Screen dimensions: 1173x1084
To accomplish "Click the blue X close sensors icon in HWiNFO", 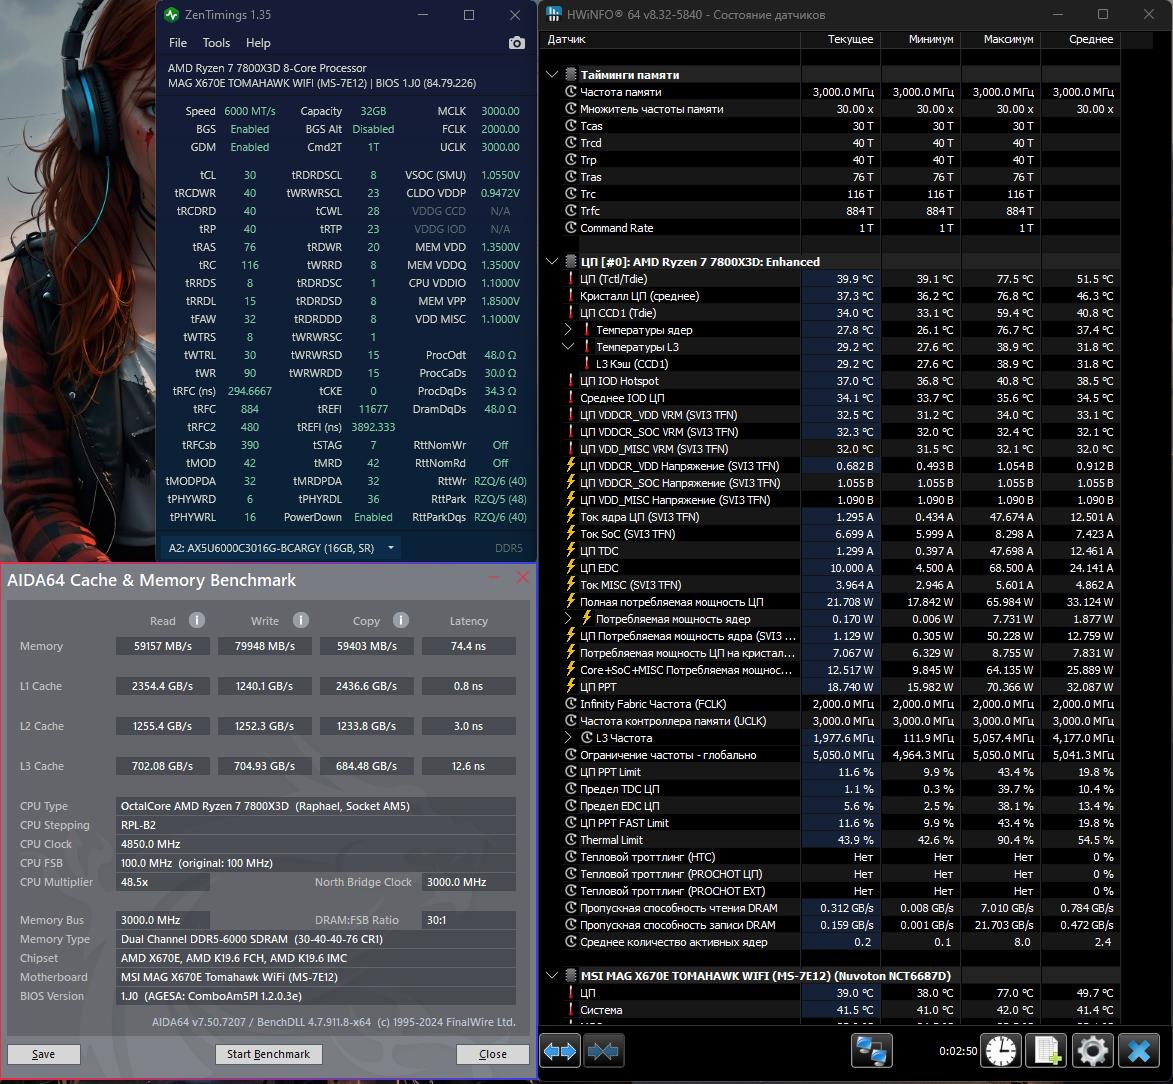I will pyautogui.click(x=1139, y=1051).
